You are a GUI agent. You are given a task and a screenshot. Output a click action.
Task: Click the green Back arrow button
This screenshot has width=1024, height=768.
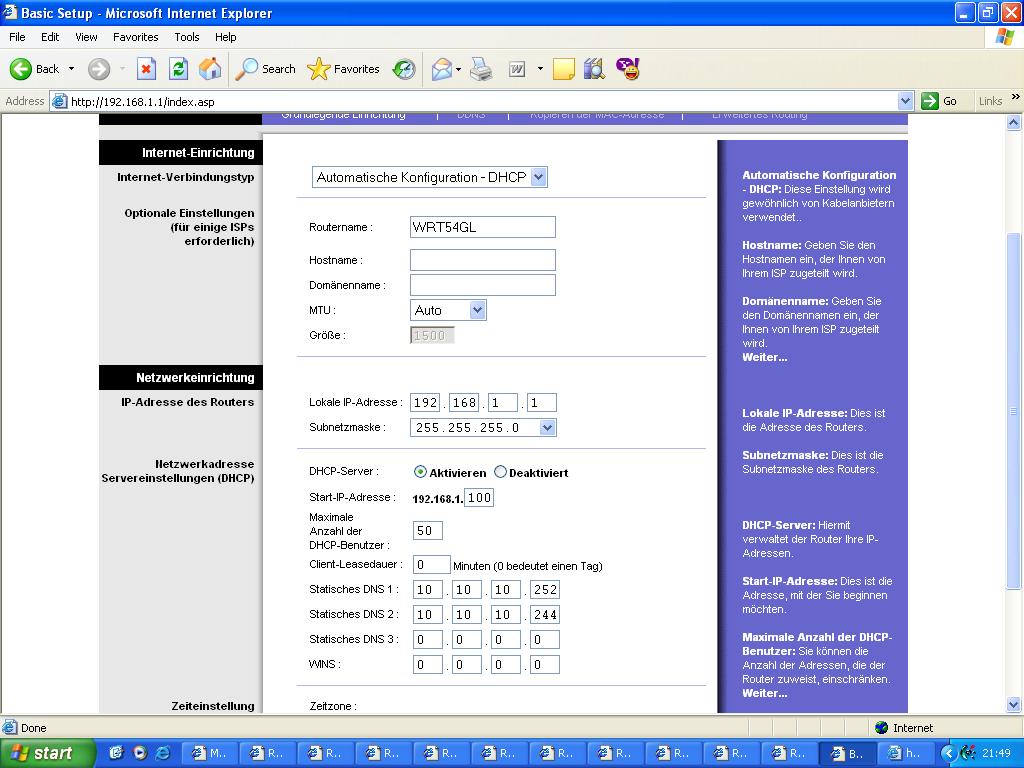point(21,69)
